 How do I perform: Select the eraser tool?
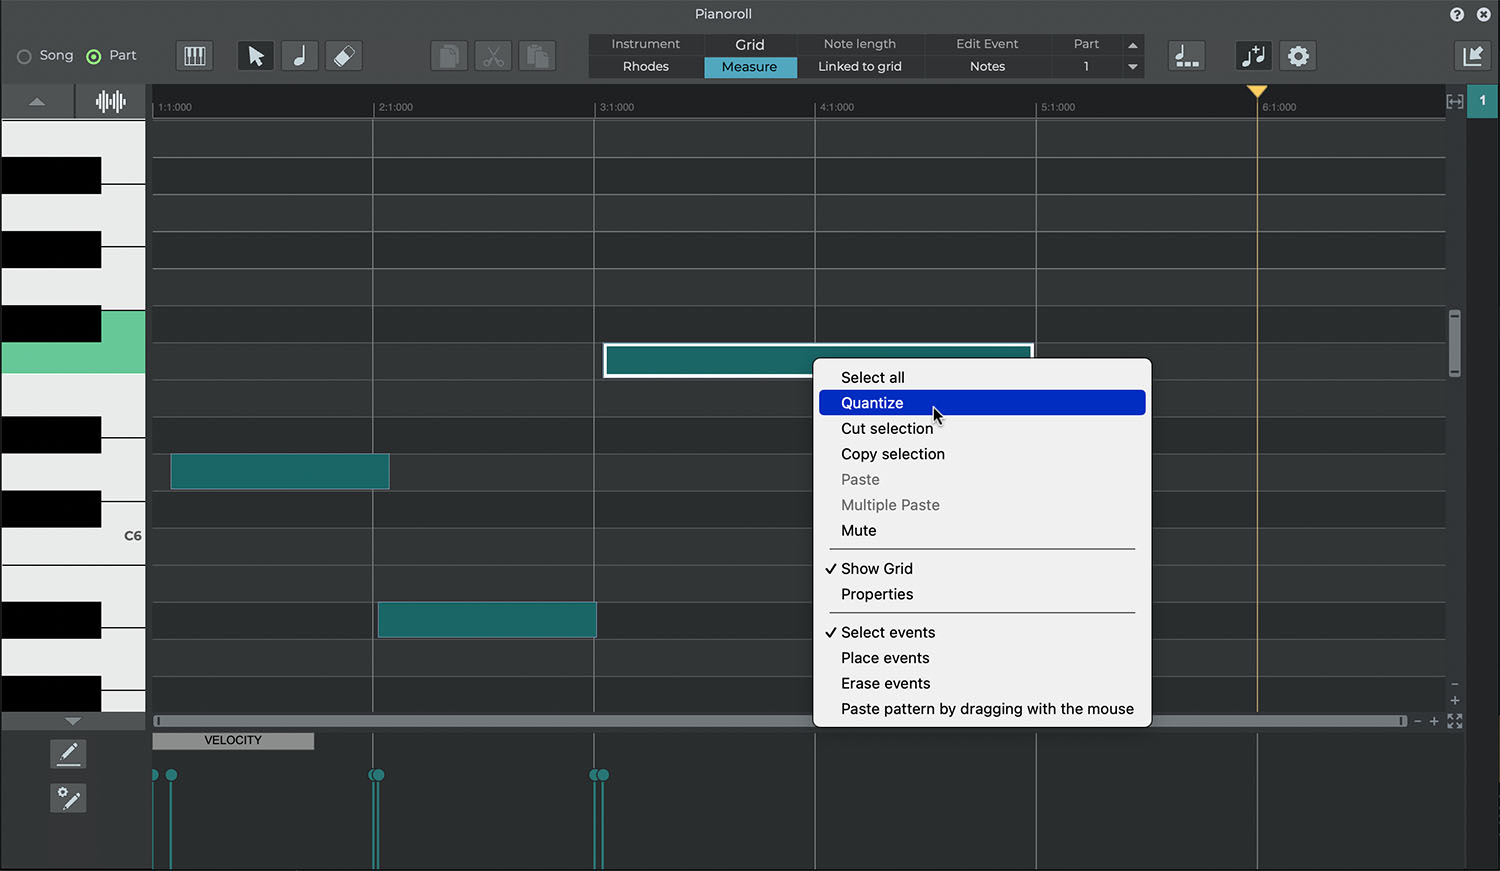pyautogui.click(x=344, y=56)
